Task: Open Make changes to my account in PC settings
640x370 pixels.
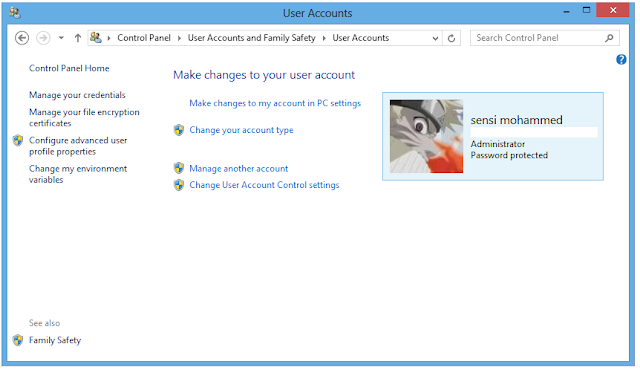Action: (275, 103)
